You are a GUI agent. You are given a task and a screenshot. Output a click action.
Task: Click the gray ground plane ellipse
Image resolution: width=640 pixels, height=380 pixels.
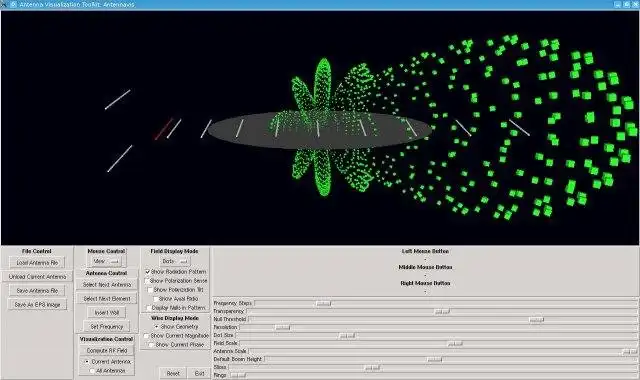point(320,131)
